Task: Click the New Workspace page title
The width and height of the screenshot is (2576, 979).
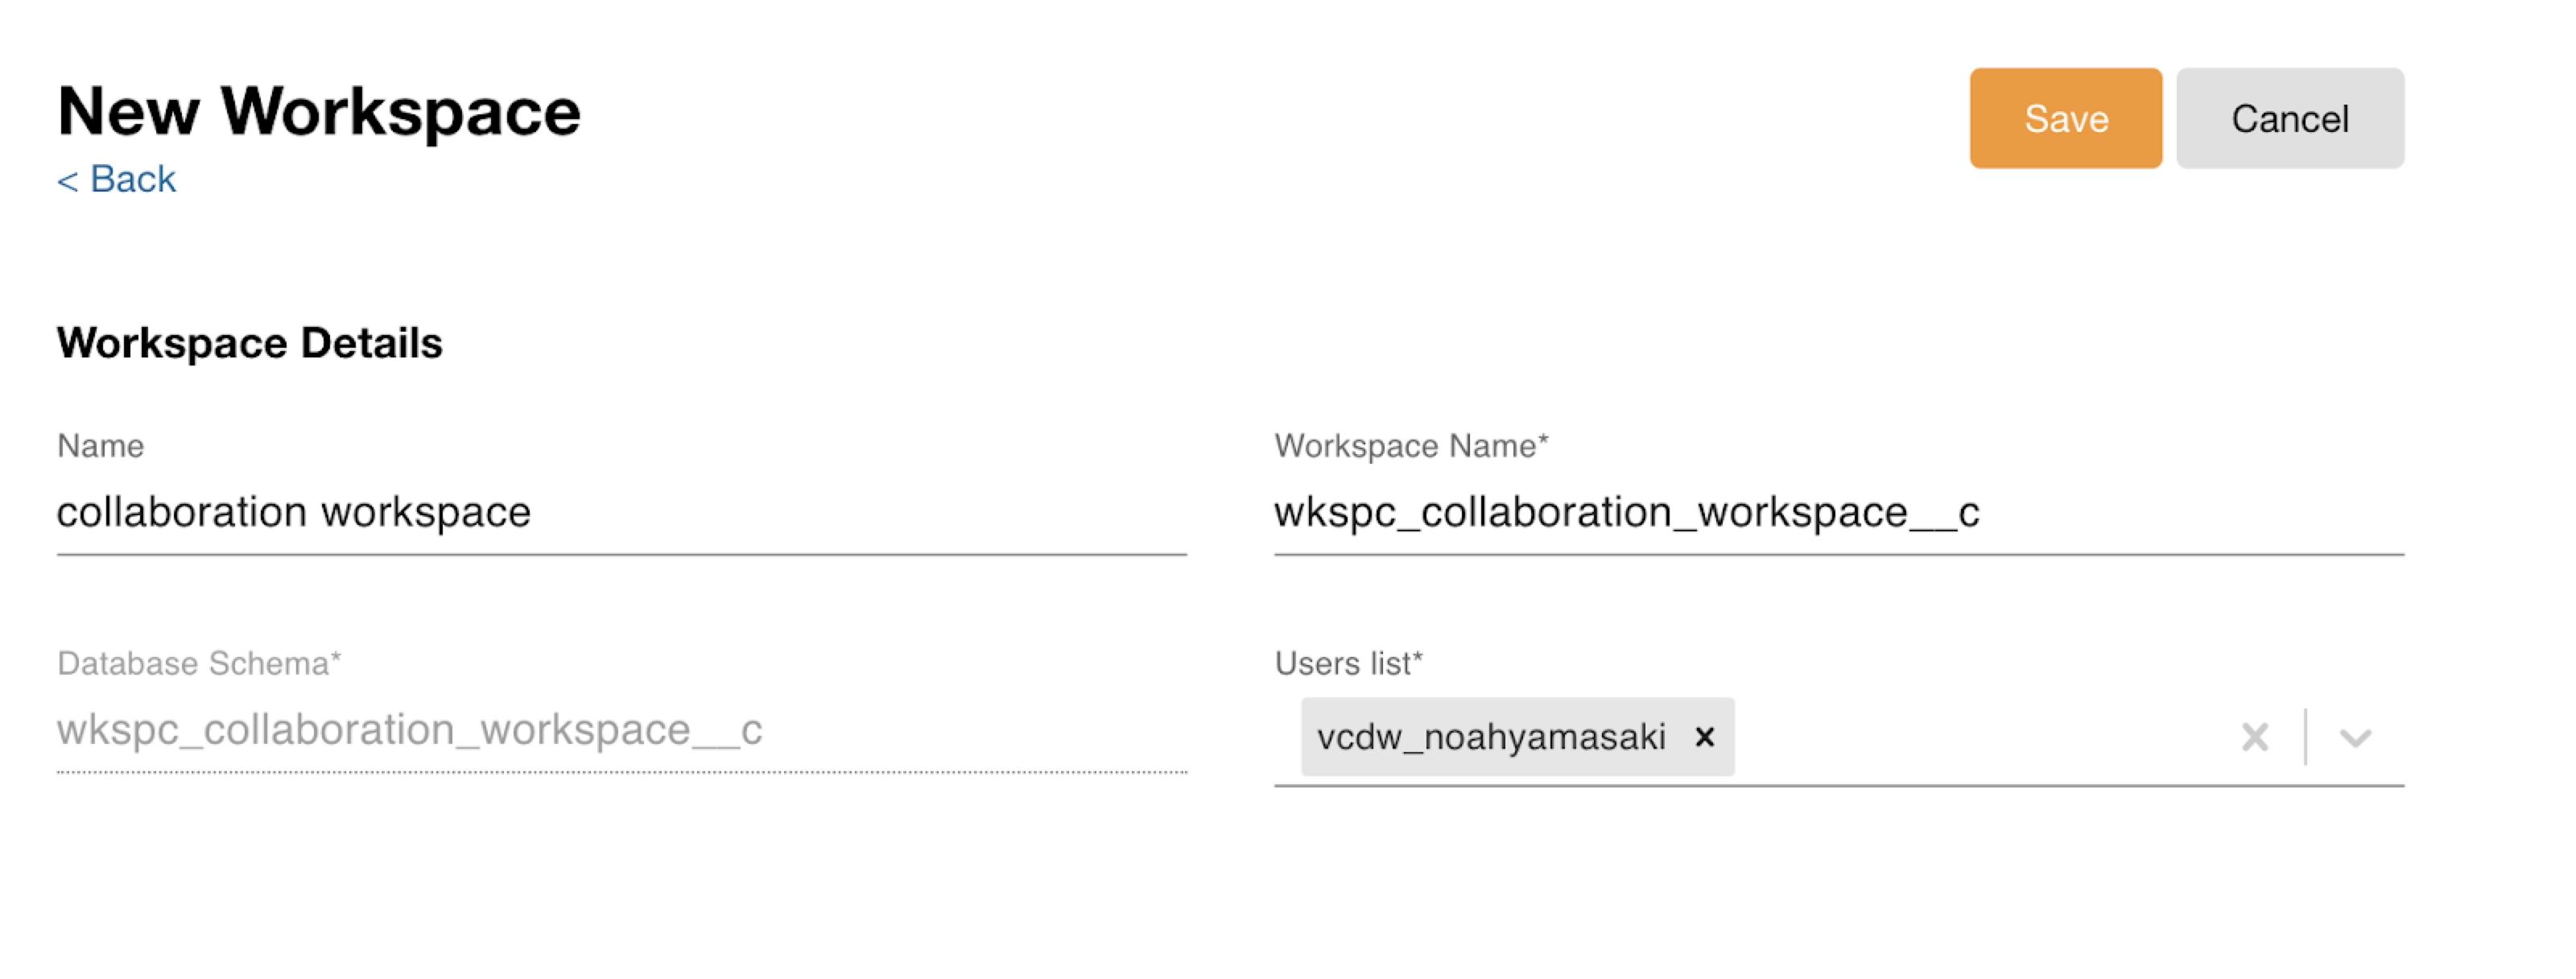Action: pyautogui.click(x=318, y=111)
